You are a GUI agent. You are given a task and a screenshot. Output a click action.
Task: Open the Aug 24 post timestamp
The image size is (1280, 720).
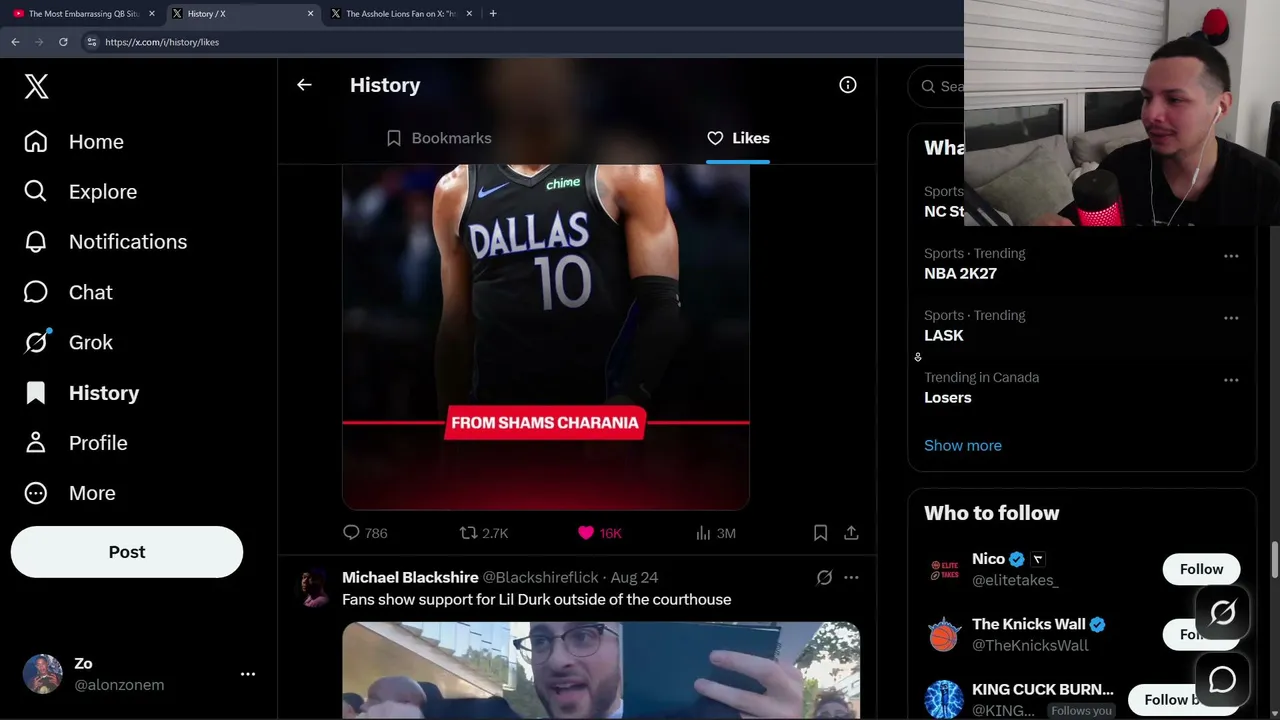634,577
